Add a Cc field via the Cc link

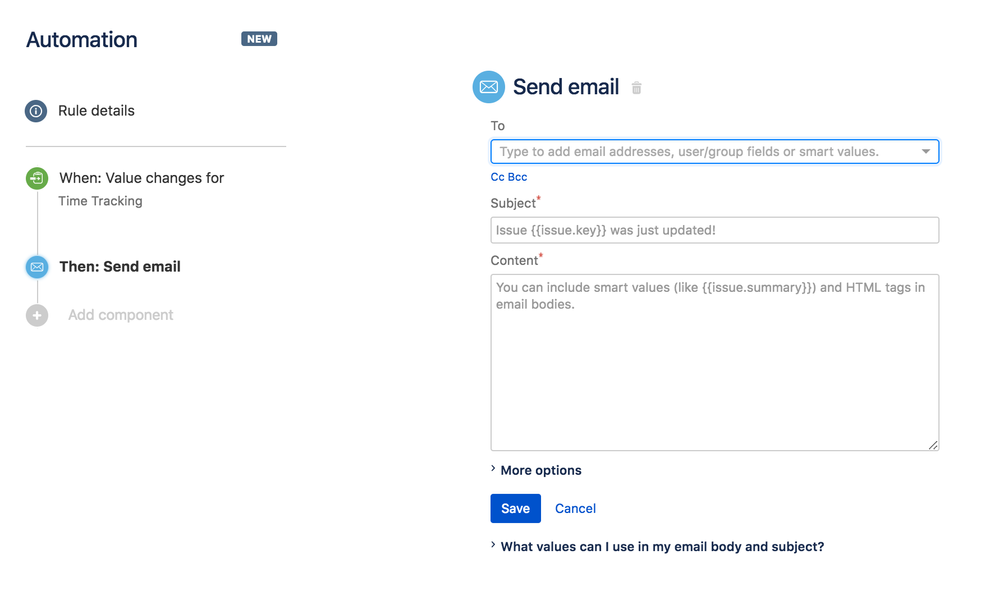pos(497,177)
